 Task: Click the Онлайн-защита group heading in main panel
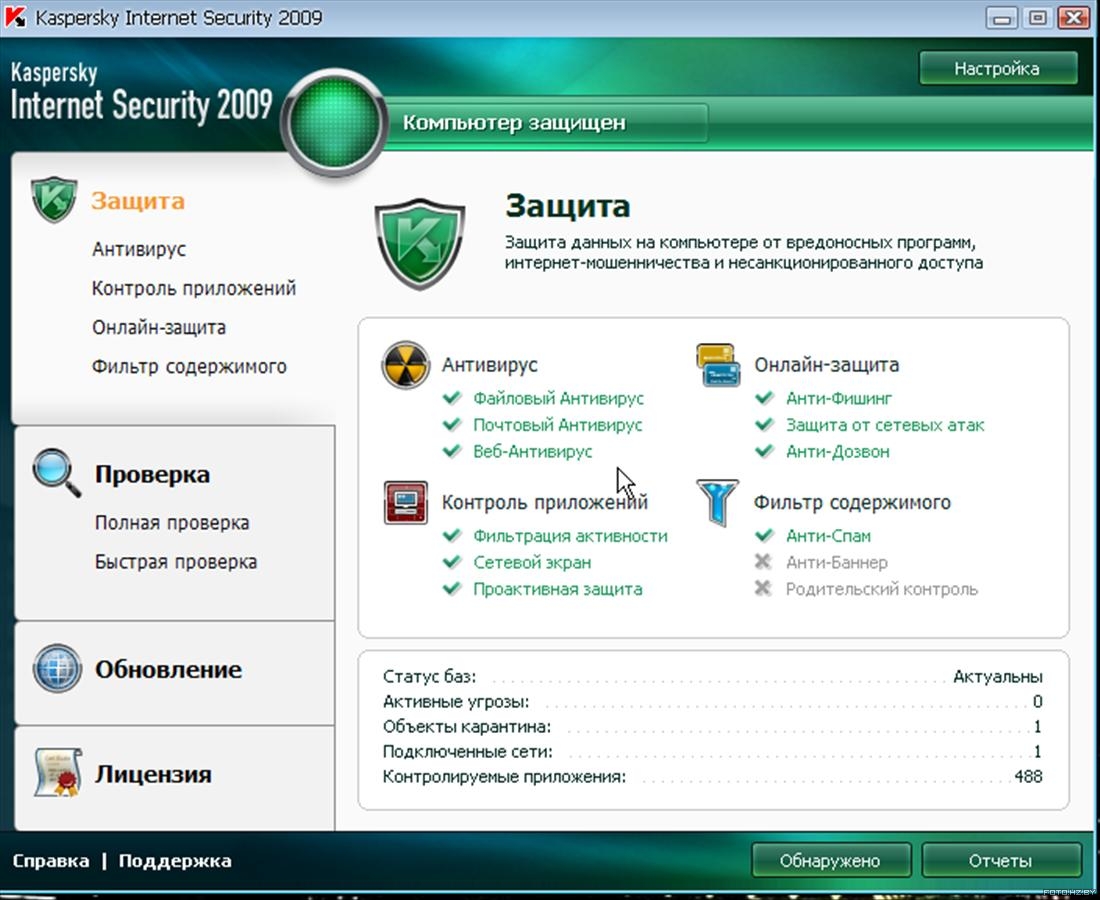tap(826, 365)
